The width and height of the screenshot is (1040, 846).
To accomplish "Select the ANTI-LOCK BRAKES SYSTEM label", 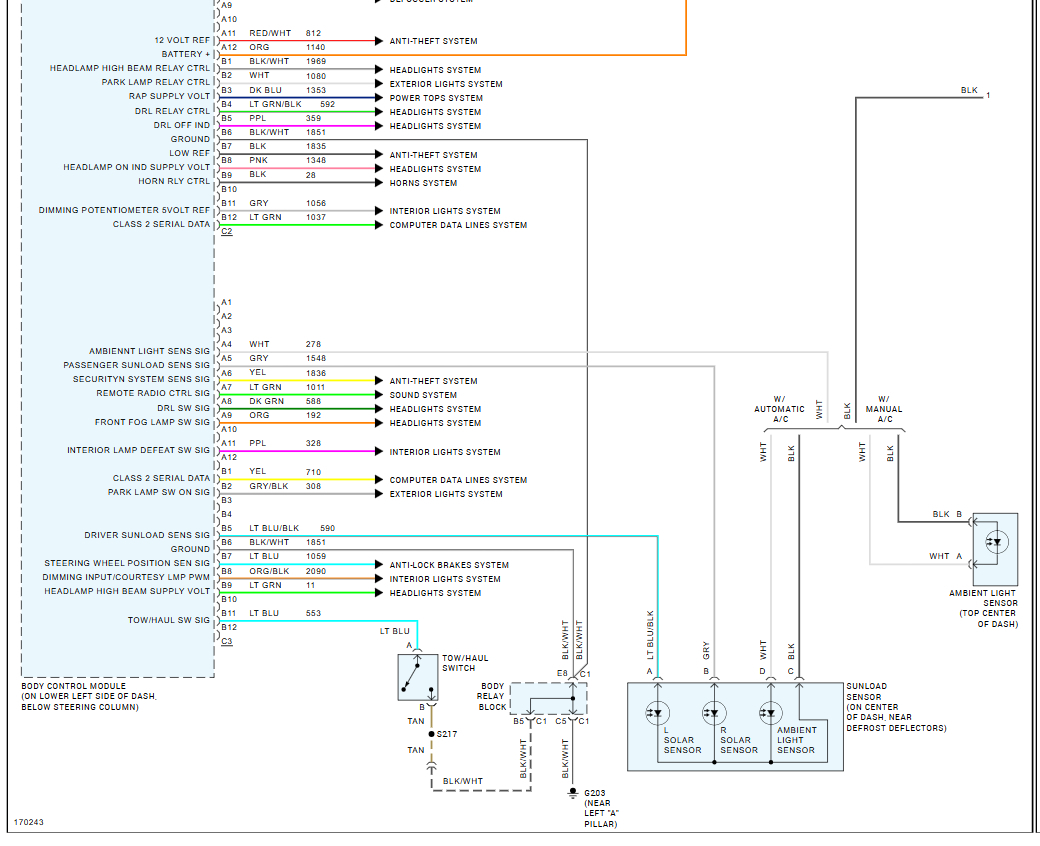I will [449, 565].
